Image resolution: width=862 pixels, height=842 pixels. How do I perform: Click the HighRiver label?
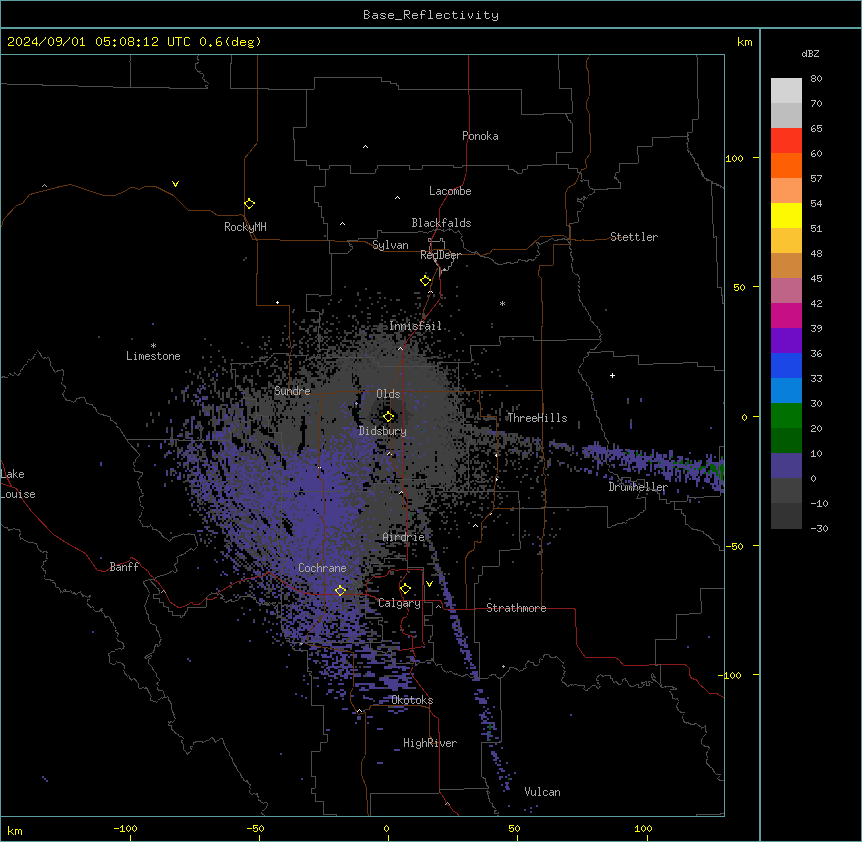[x=430, y=743]
